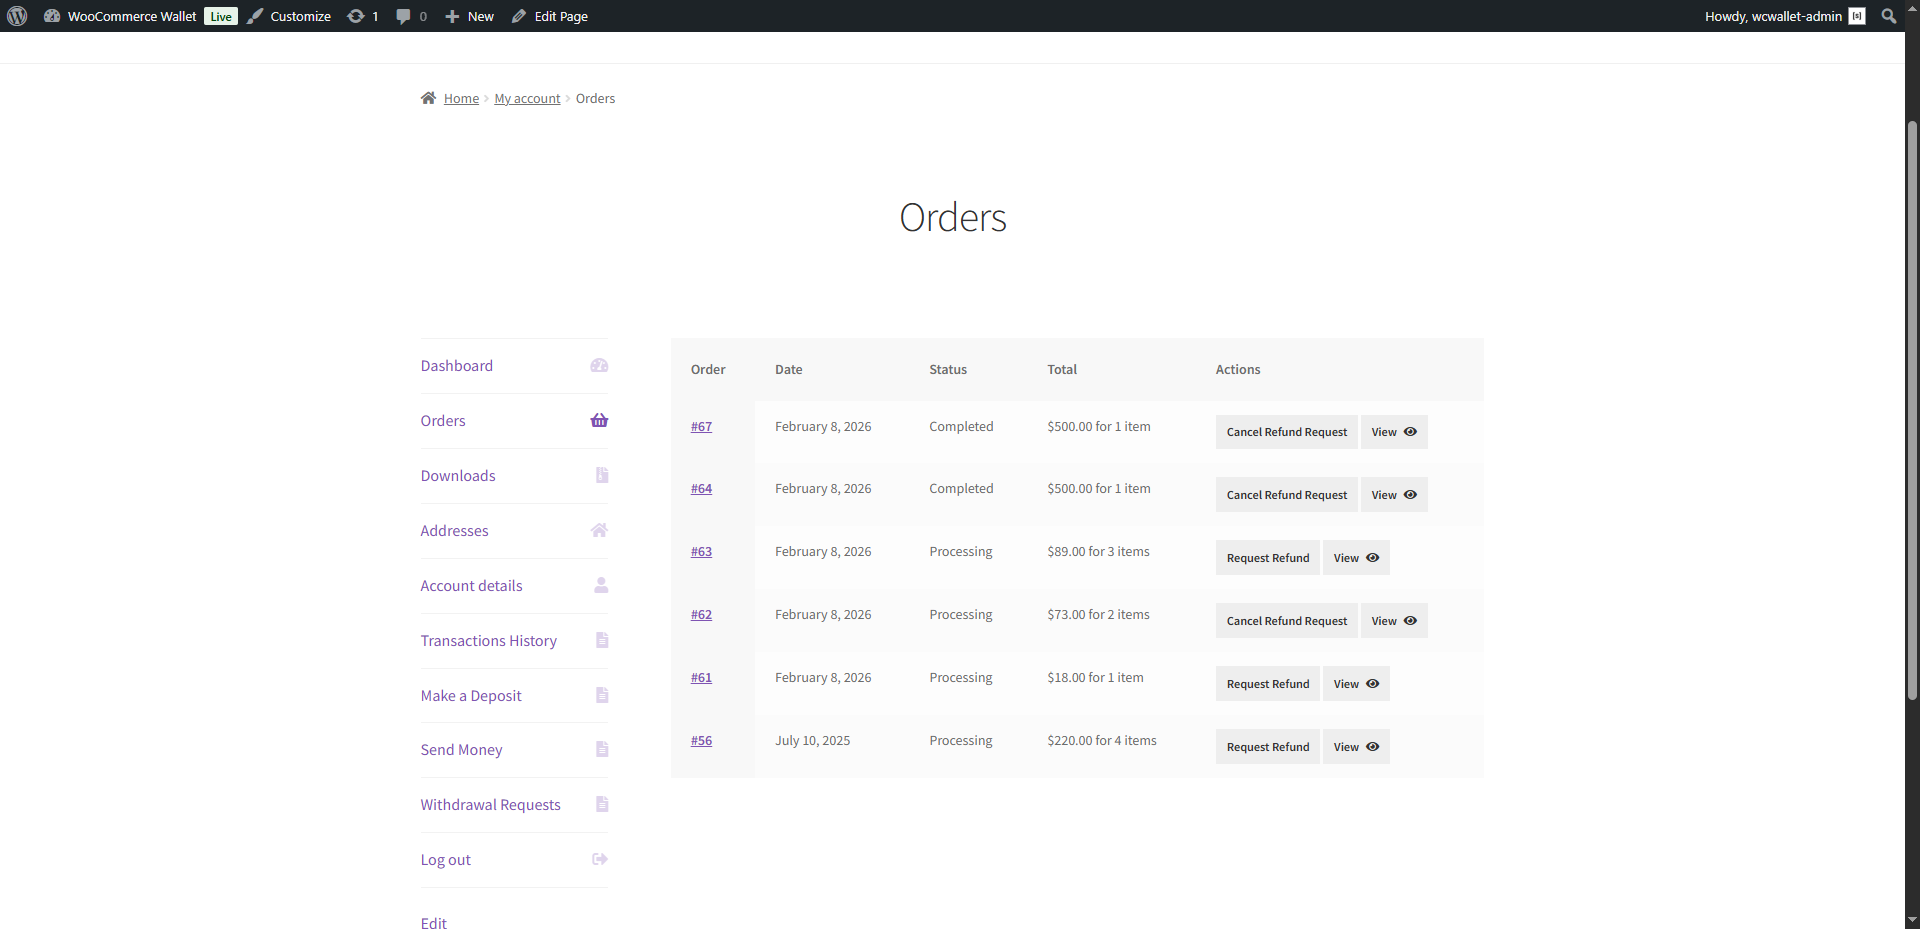Click My account breadcrumb link
Screen dimensions: 1920x929
click(x=527, y=98)
